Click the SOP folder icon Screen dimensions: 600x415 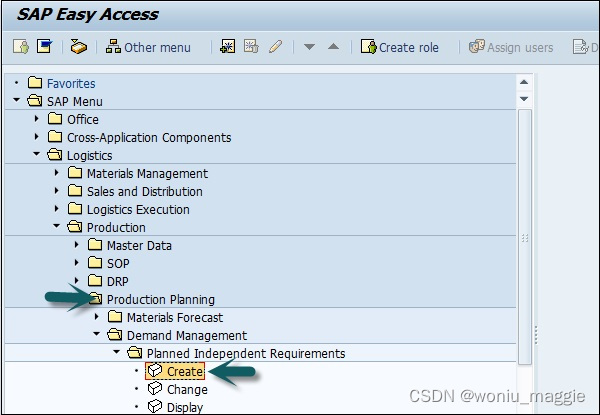point(95,262)
